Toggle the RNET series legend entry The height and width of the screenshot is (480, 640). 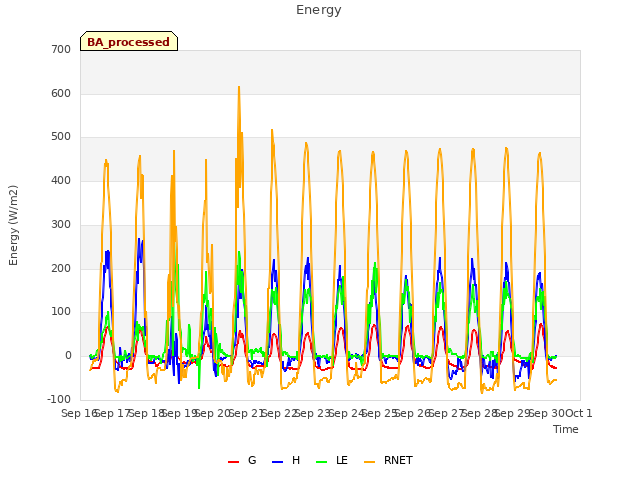pyautogui.click(x=388, y=460)
